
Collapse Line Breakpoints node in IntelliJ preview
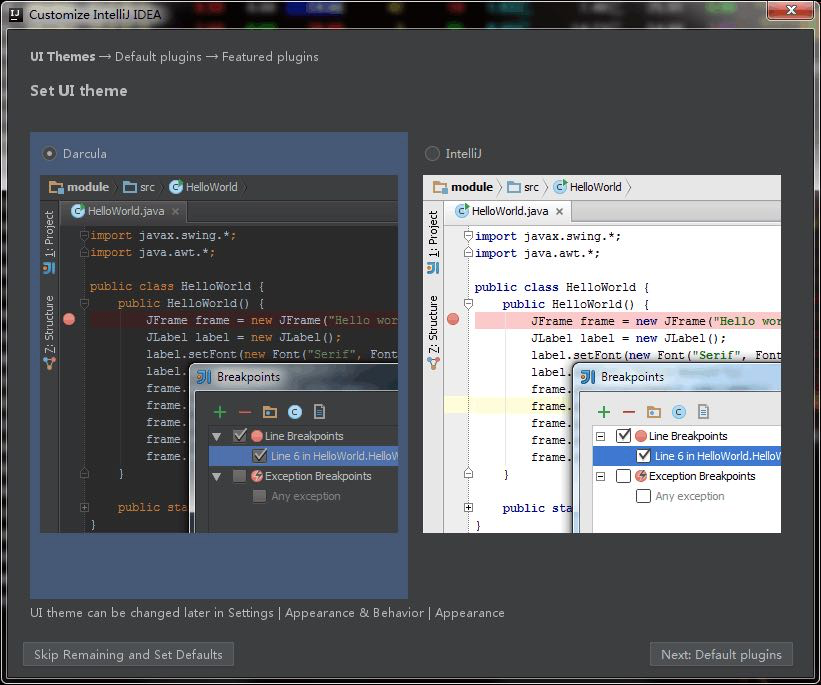coord(601,436)
